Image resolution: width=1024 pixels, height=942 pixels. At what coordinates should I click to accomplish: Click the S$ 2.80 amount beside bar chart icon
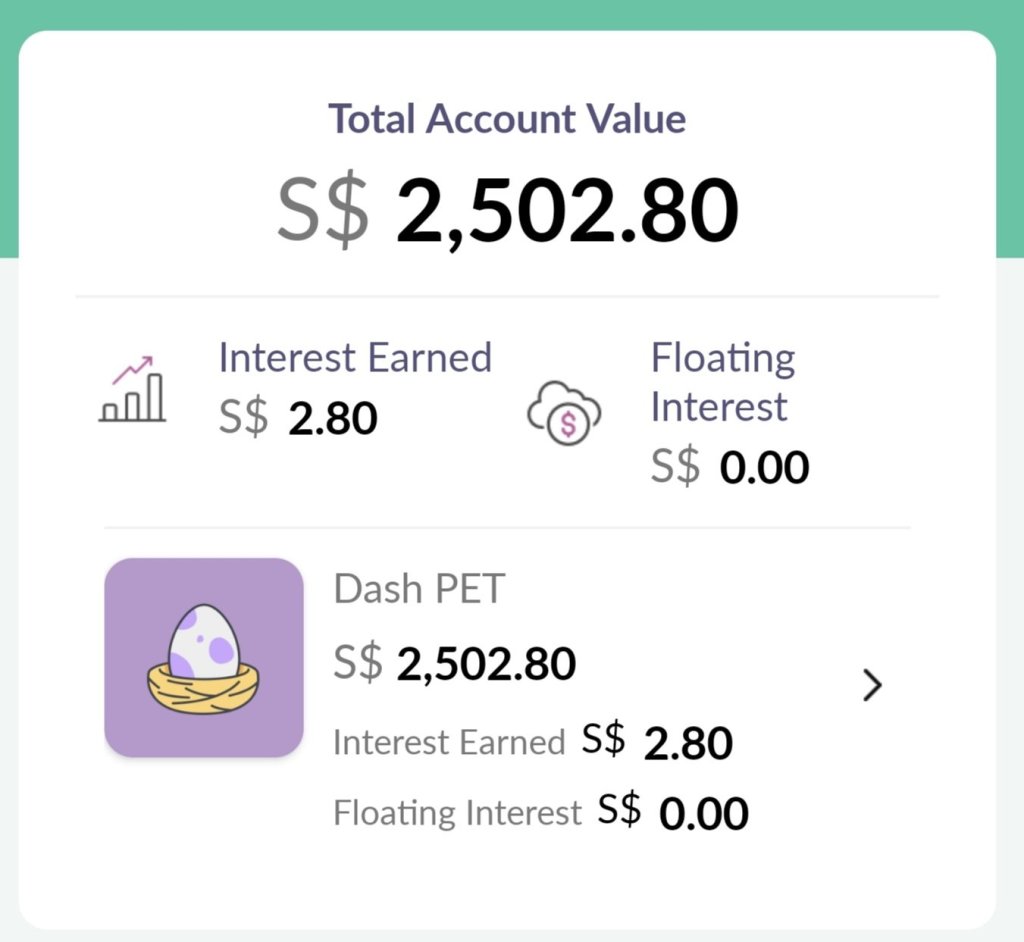point(298,419)
